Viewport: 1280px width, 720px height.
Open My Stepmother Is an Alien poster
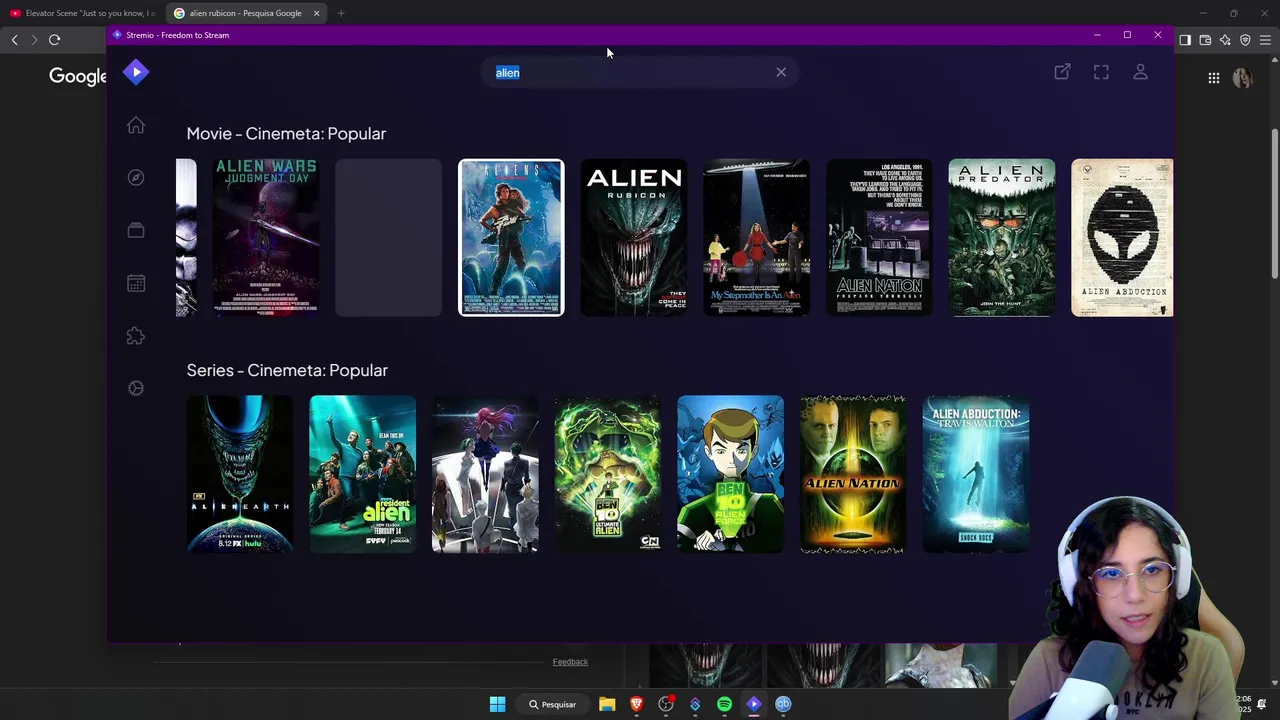click(756, 238)
